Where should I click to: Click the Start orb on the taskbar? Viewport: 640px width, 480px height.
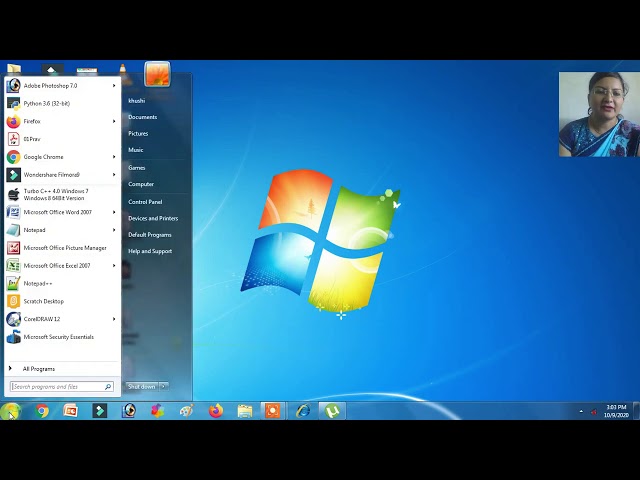pyautogui.click(x=11, y=411)
